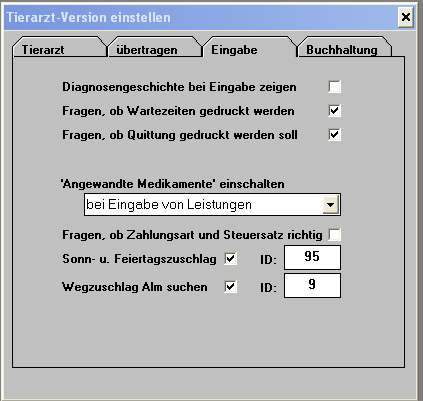Switch to the Tierarzt tab

pos(60,49)
